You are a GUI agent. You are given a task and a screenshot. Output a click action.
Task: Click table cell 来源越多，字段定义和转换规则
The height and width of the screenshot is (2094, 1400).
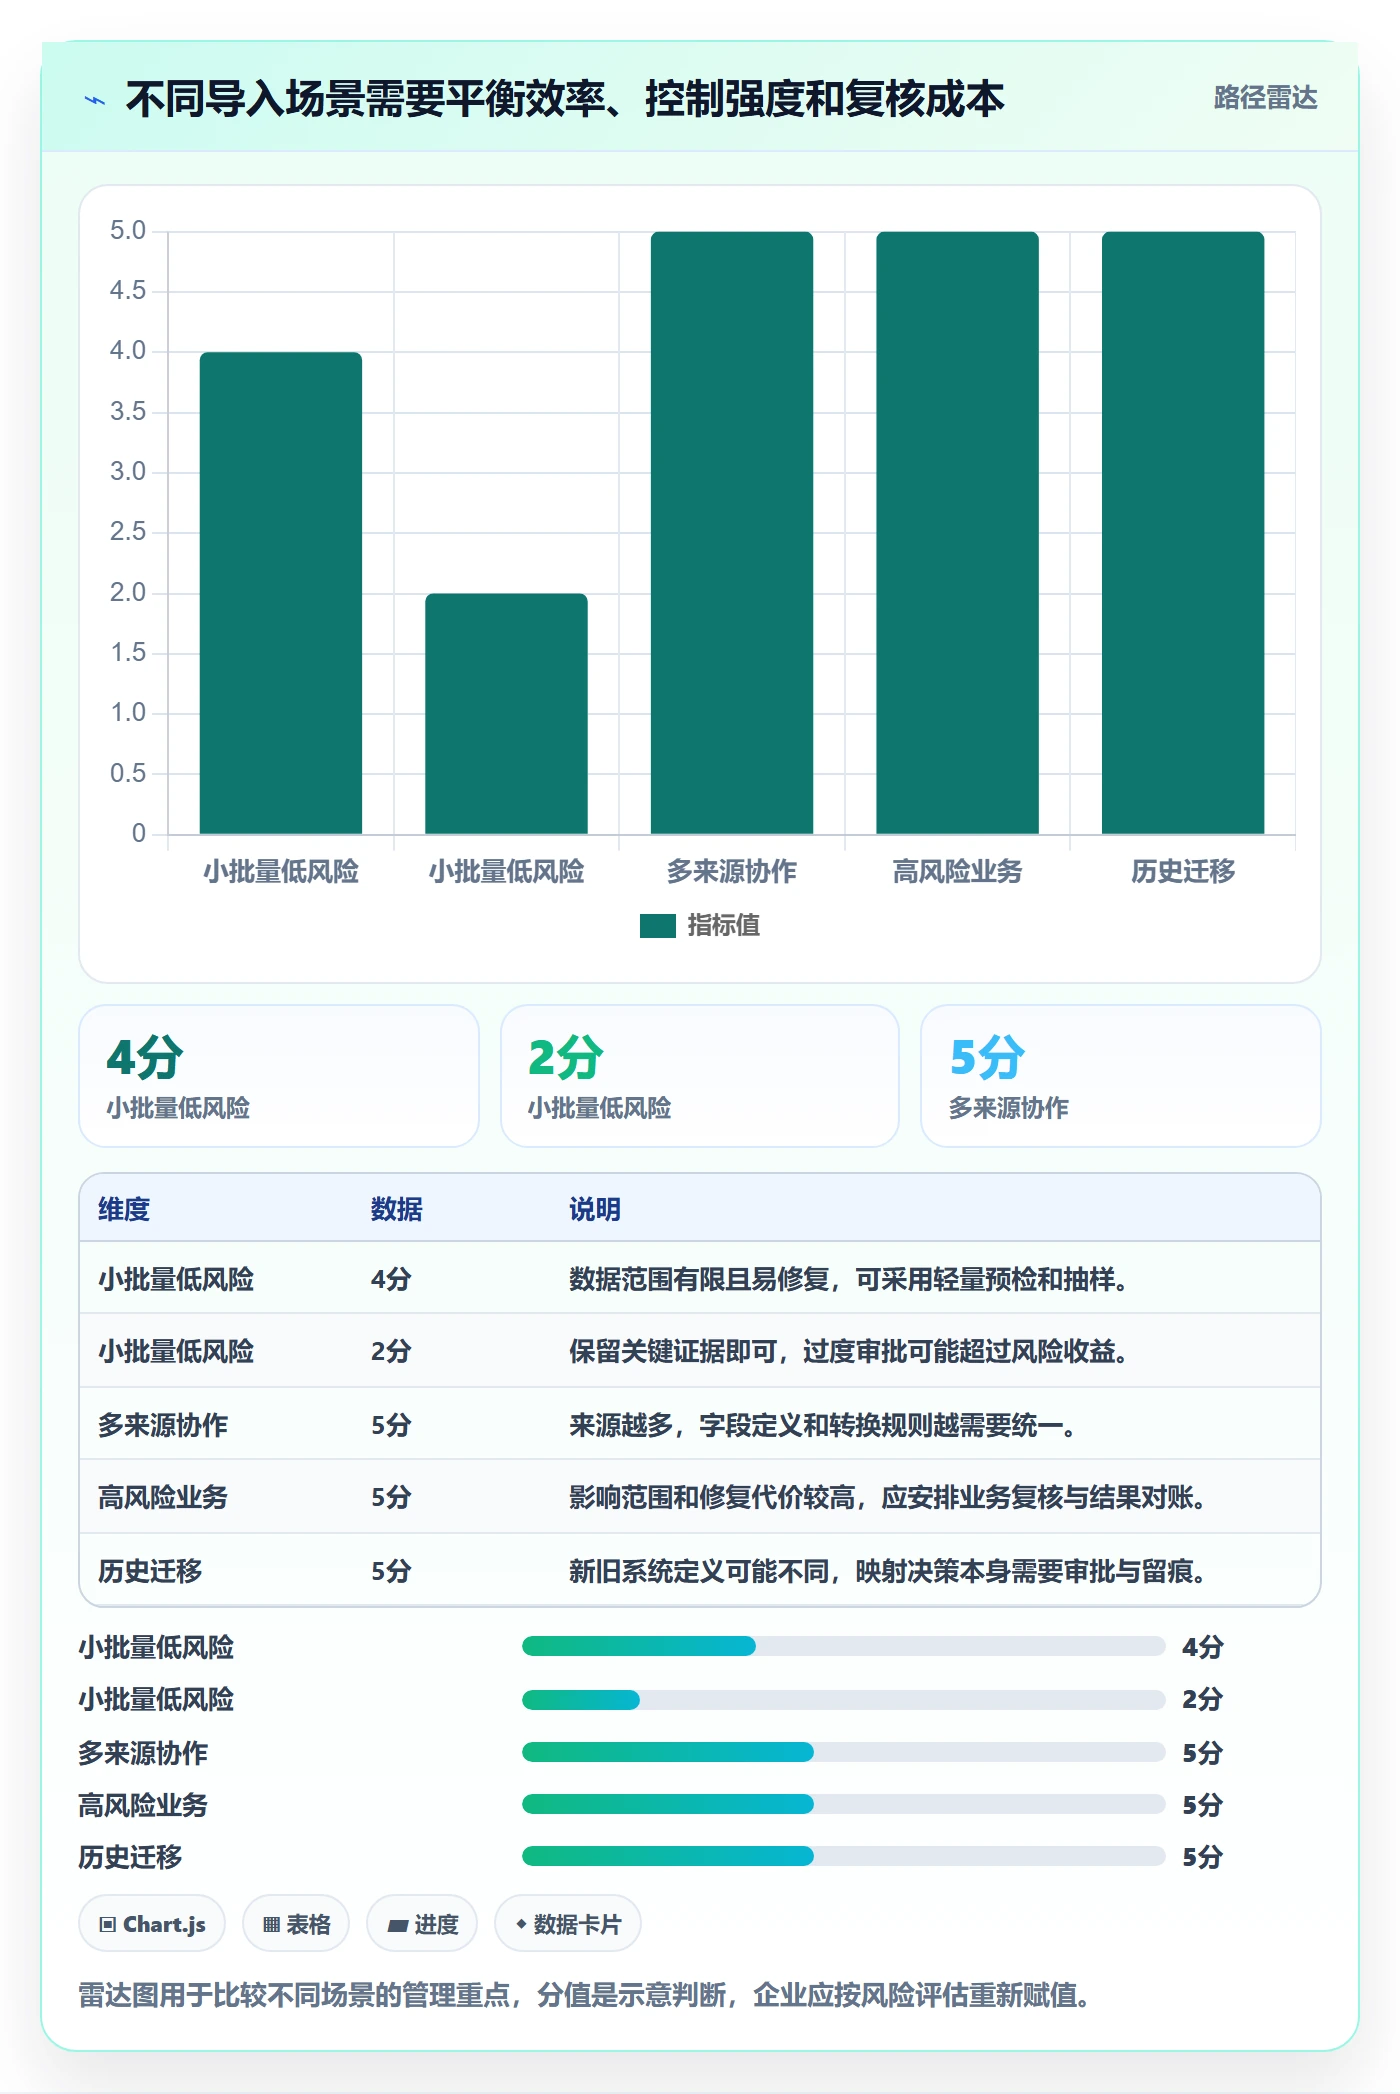[822, 1425]
